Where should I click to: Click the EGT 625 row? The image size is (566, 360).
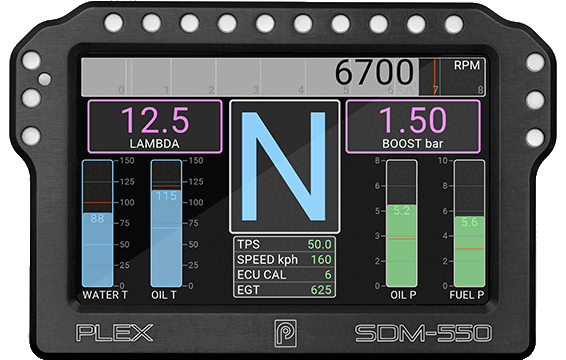tap(284, 290)
